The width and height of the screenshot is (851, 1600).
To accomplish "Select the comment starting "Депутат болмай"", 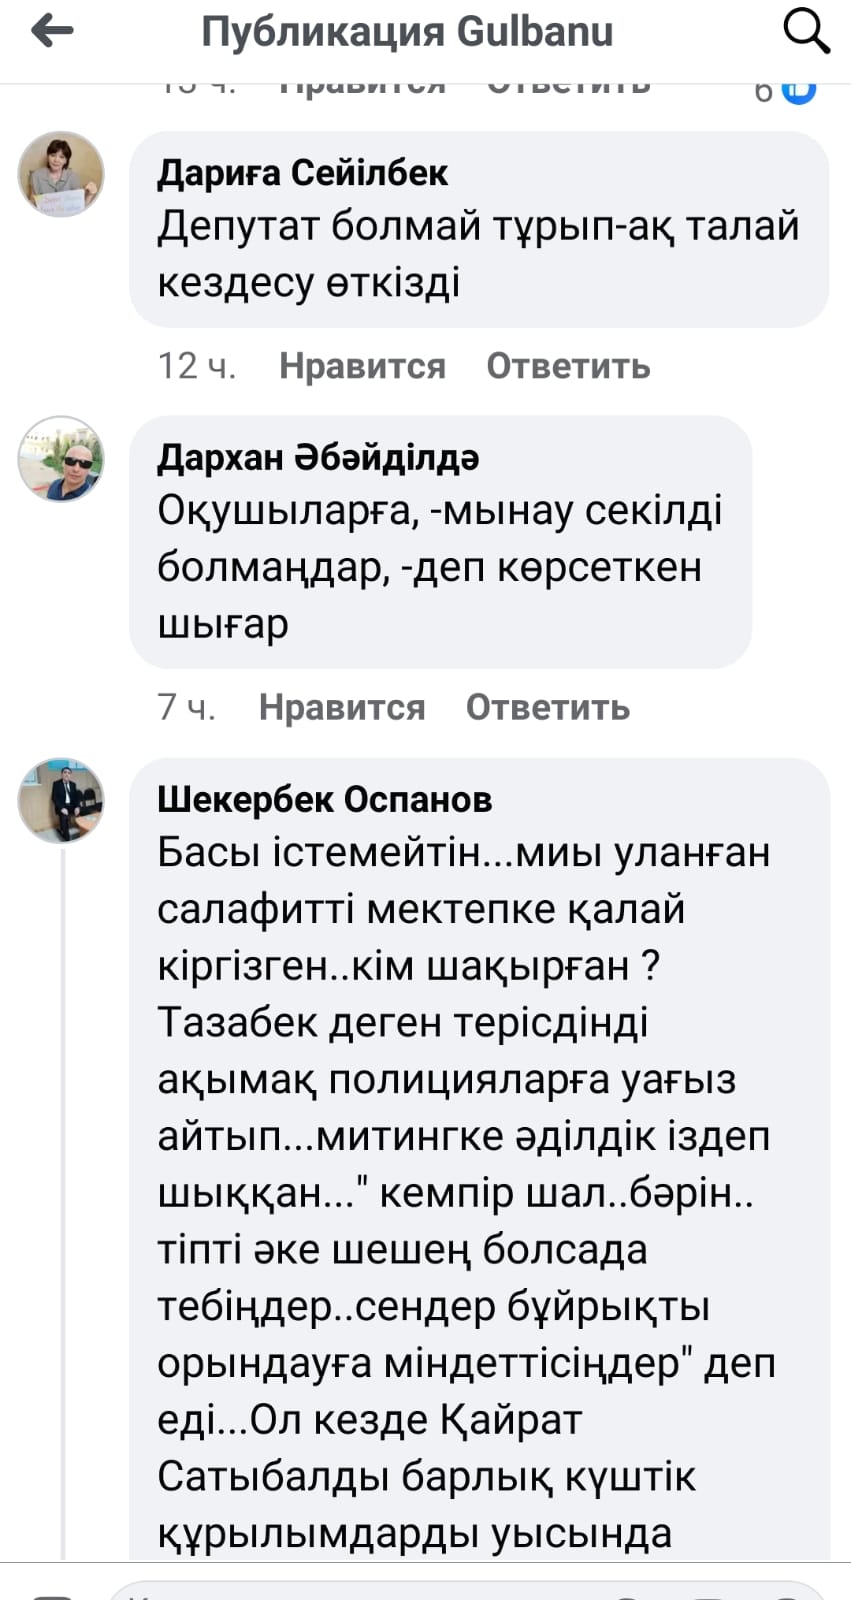I will point(478,254).
